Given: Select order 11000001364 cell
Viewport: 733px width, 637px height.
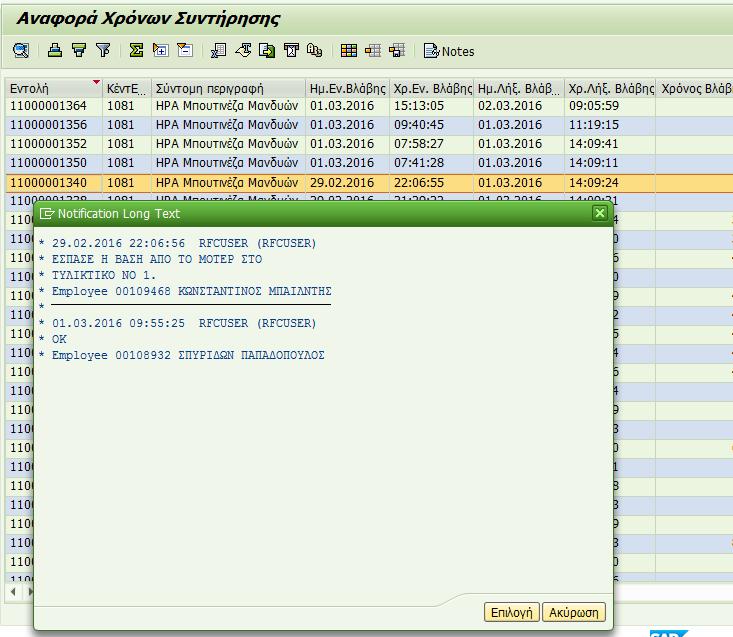Looking at the screenshot, I should pyautogui.click(x=54, y=106).
